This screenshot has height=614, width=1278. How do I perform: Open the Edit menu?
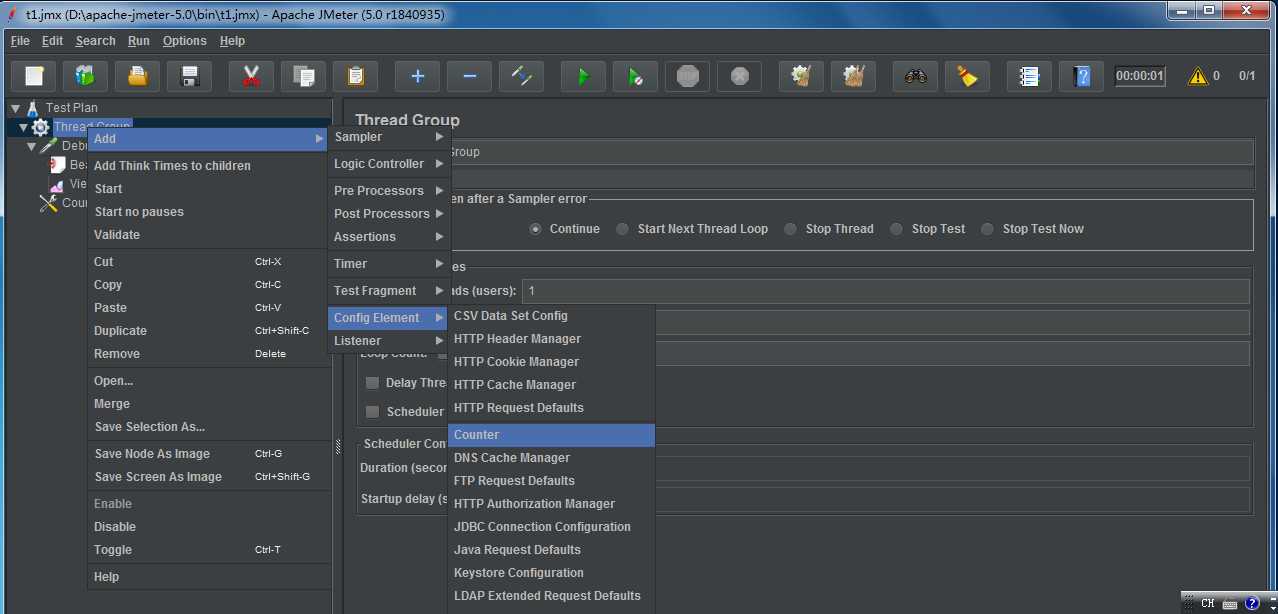pyautogui.click(x=52, y=41)
